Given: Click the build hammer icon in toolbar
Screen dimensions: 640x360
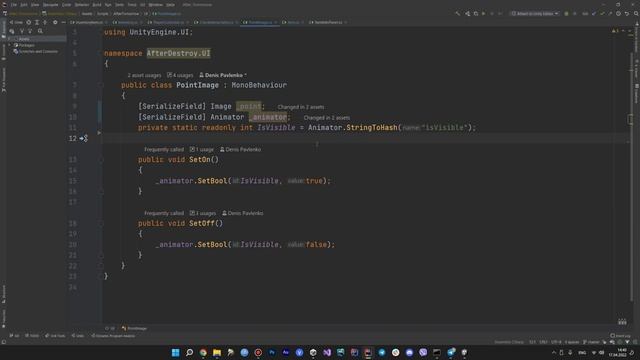Looking at the screenshot, I should pos(458,13).
